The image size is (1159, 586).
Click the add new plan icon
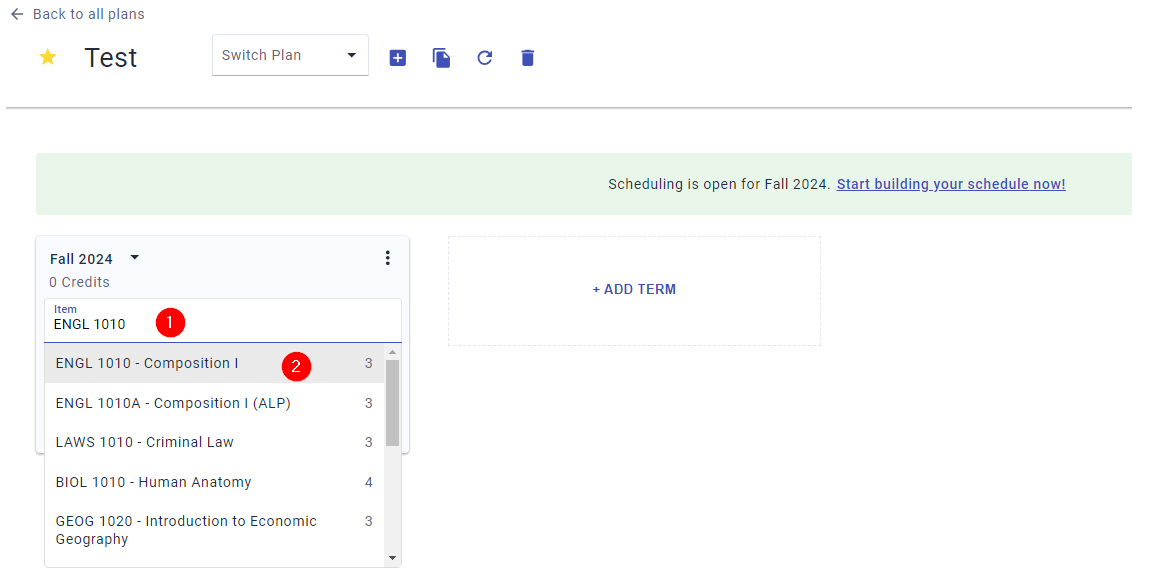pos(397,58)
